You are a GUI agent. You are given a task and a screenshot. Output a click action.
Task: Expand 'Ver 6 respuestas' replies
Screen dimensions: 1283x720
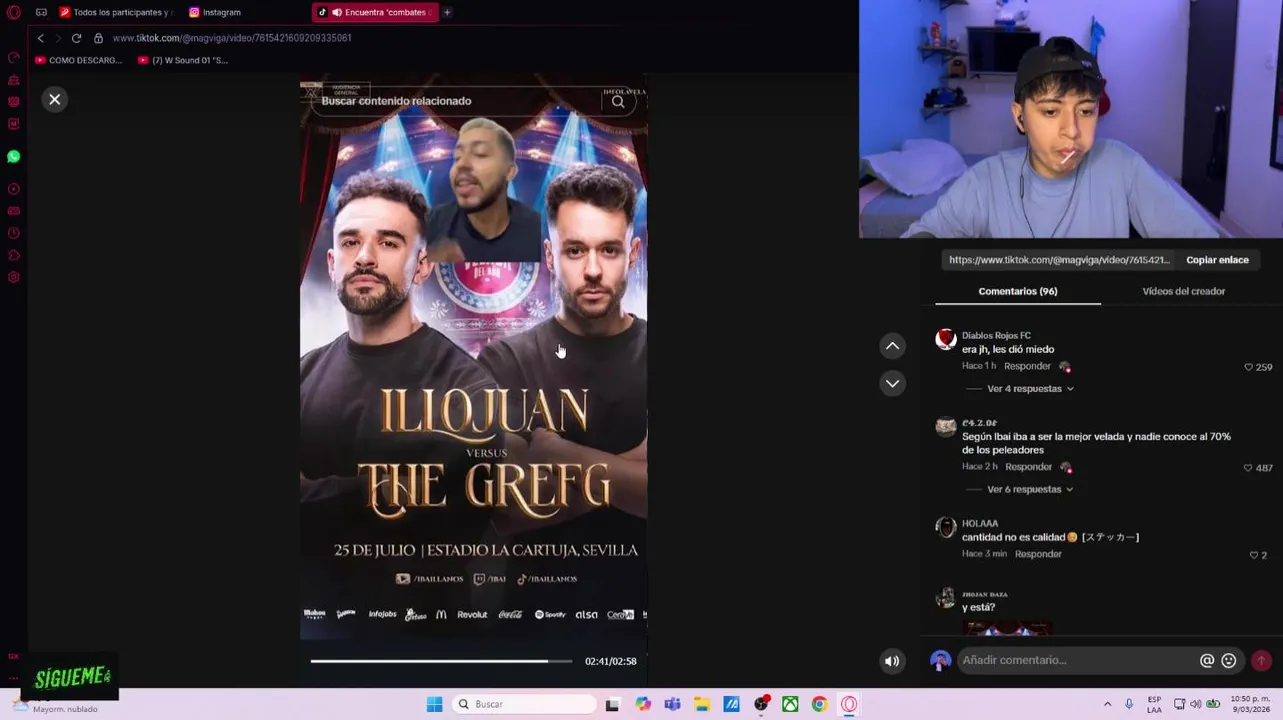point(1030,490)
